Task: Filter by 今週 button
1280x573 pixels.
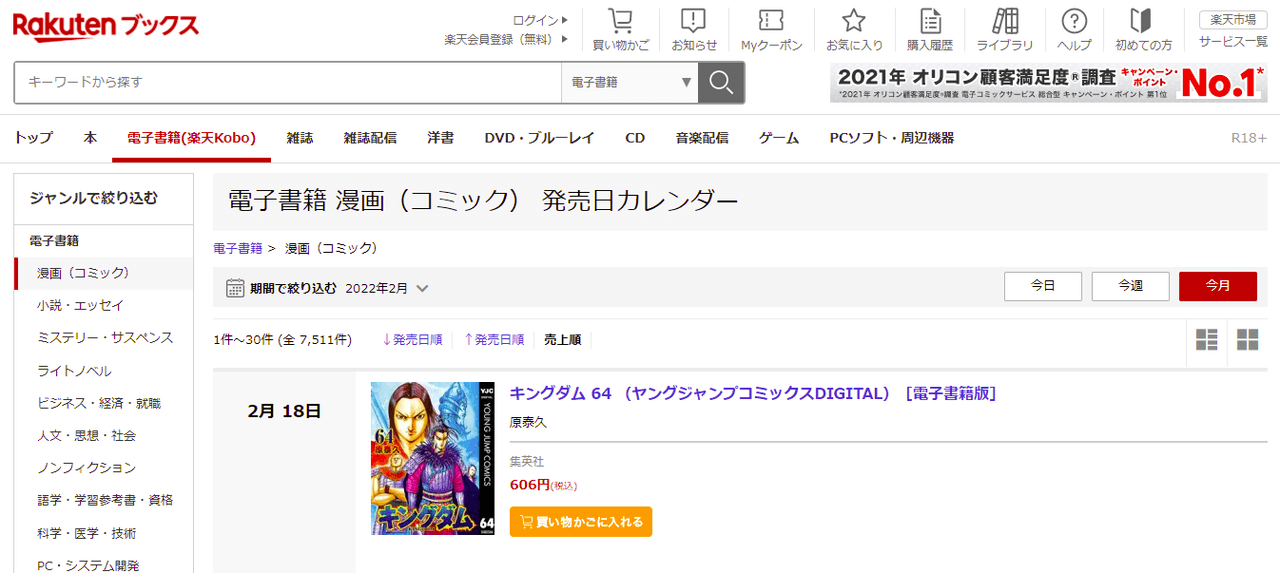Action: click(x=1130, y=286)
